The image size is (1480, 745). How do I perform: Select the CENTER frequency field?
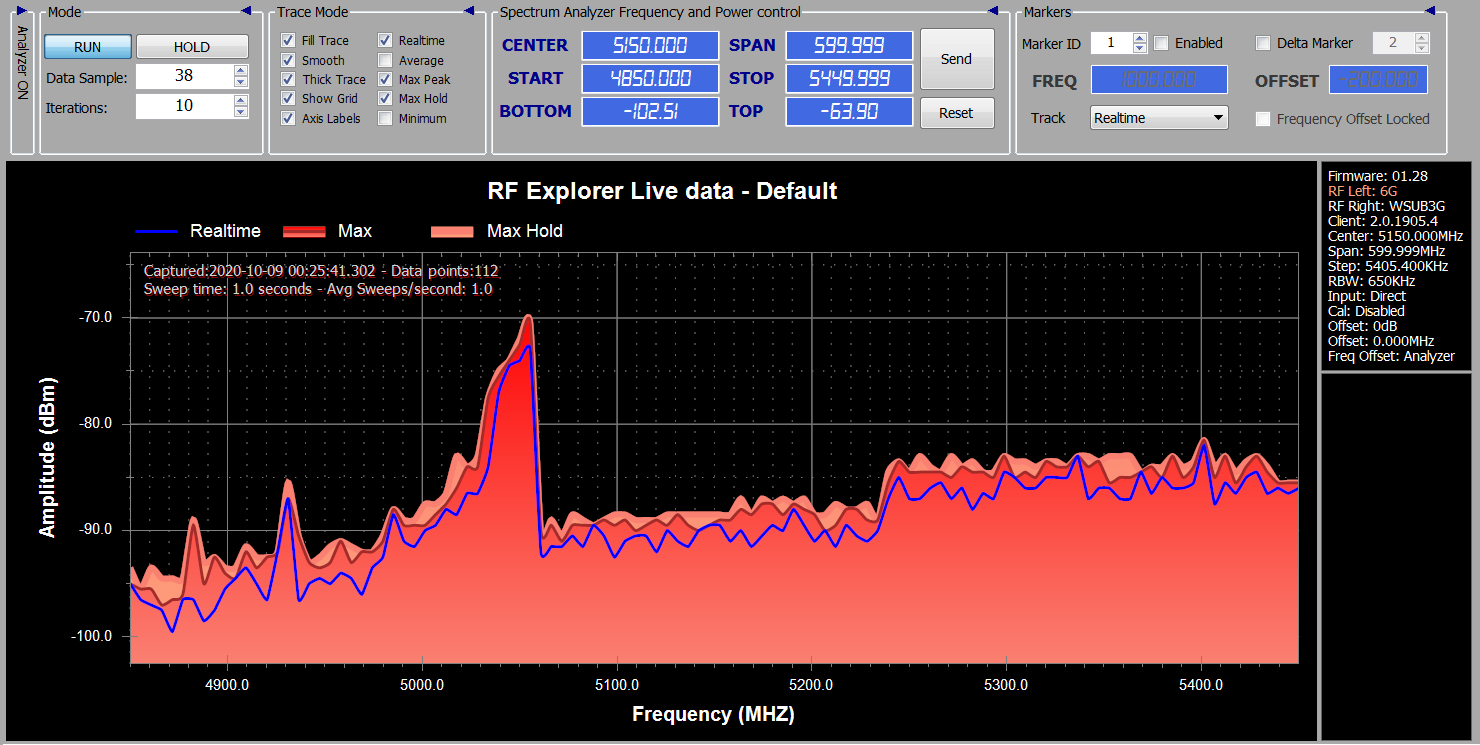pos(650,45)
